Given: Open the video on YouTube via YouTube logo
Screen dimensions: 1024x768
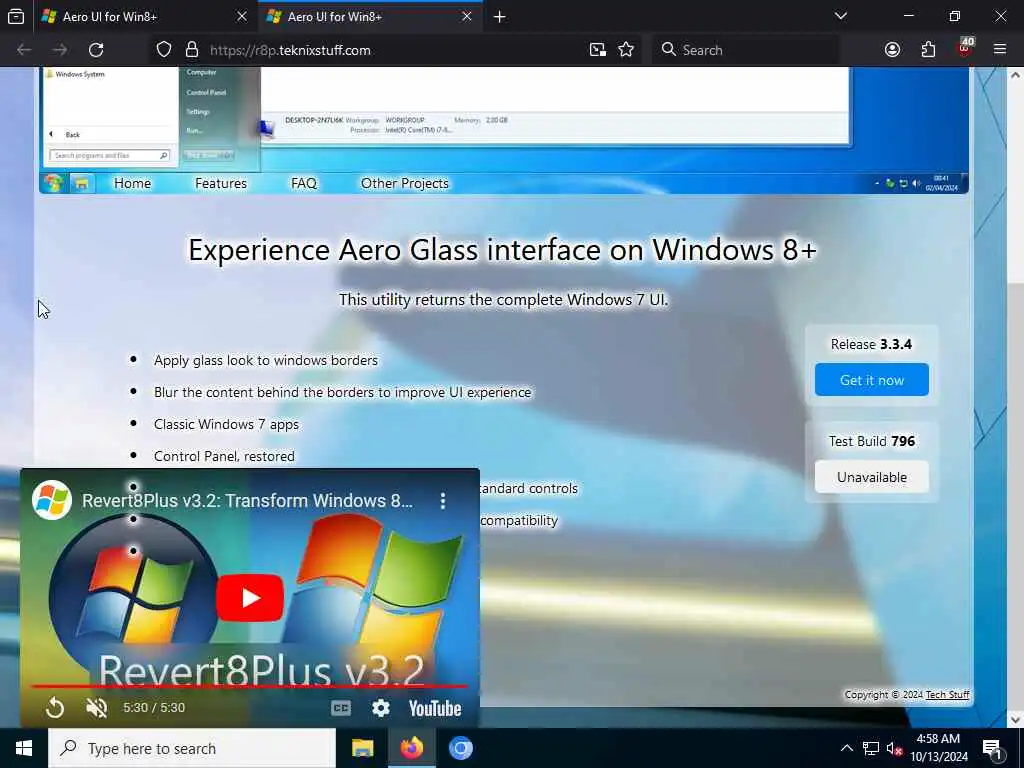Looking at the screenshot, I should (435, 708).
